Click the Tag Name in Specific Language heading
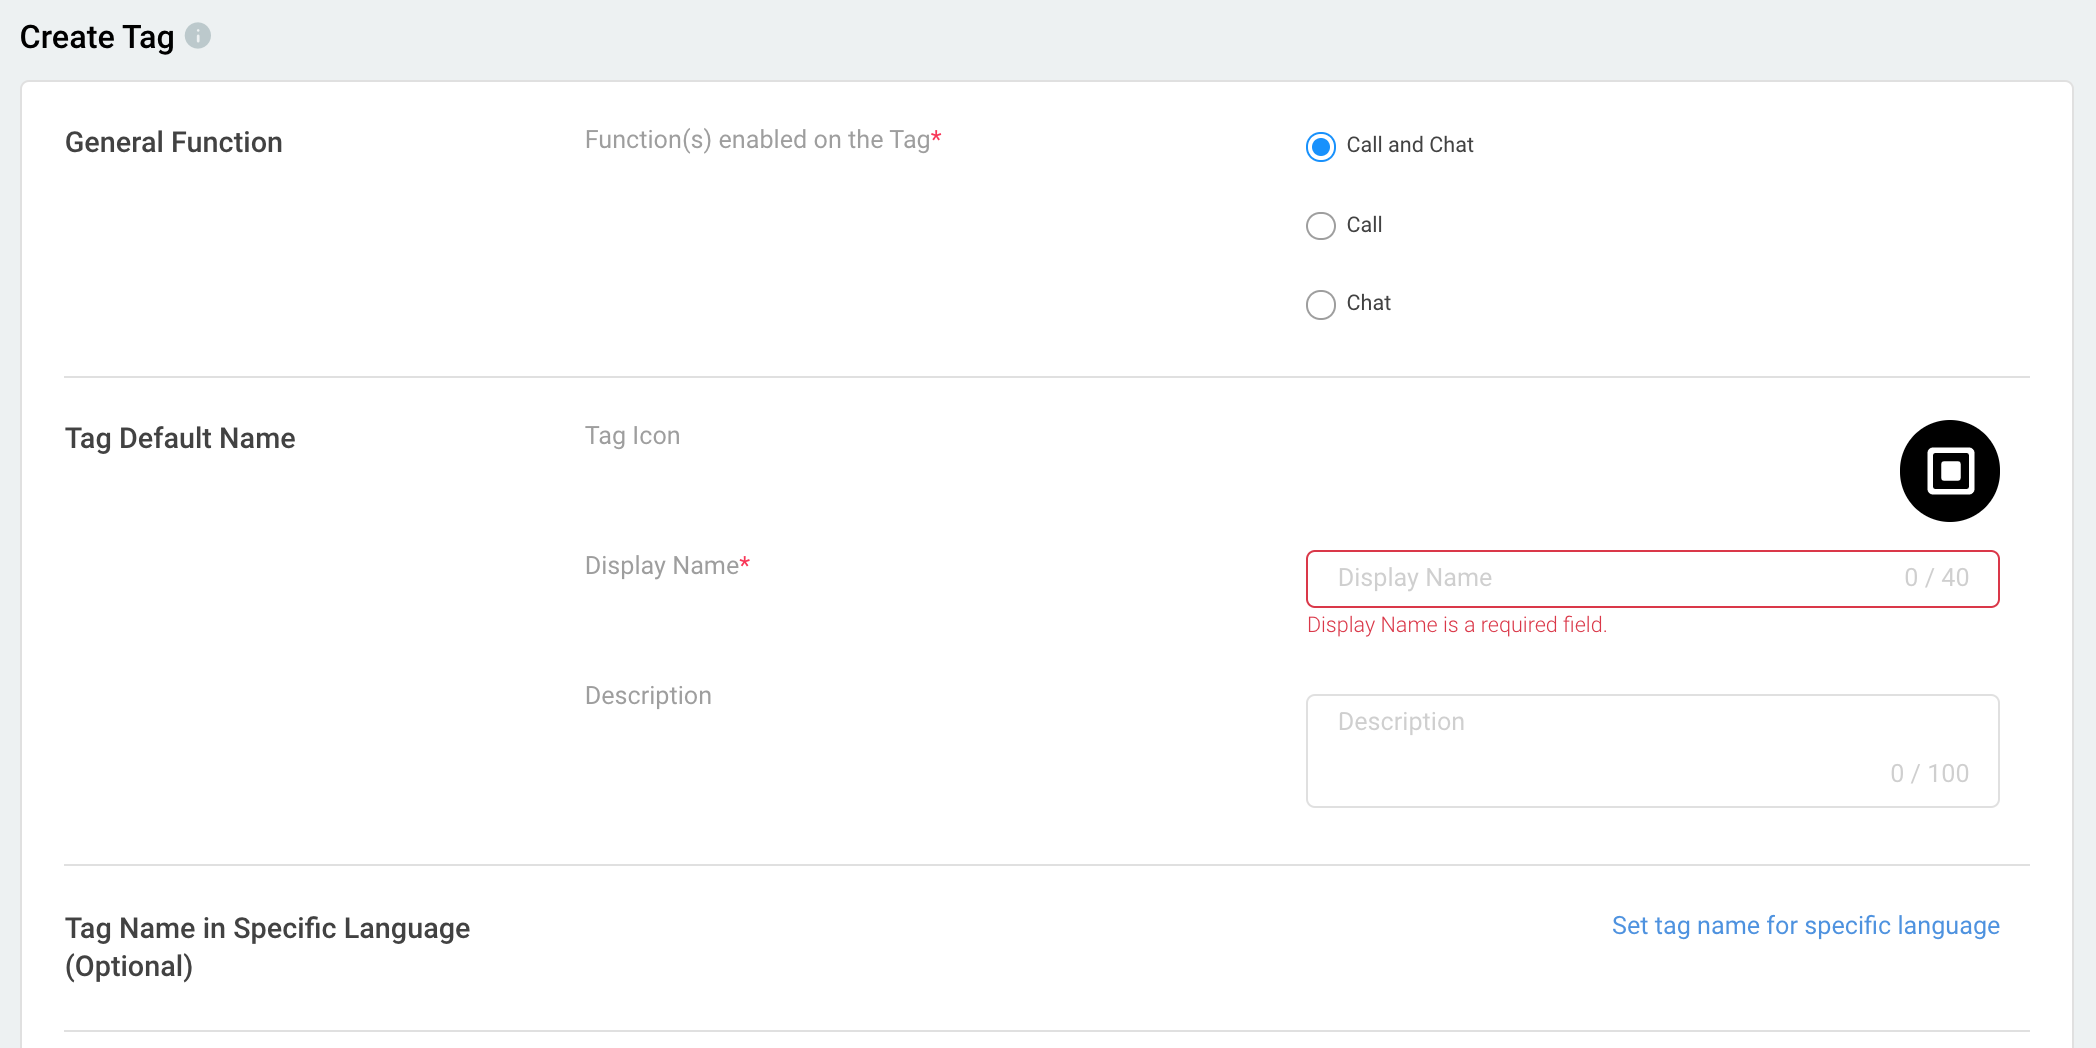The height and width of the screenshot is (1048, 2096). (x=267, y=947)
